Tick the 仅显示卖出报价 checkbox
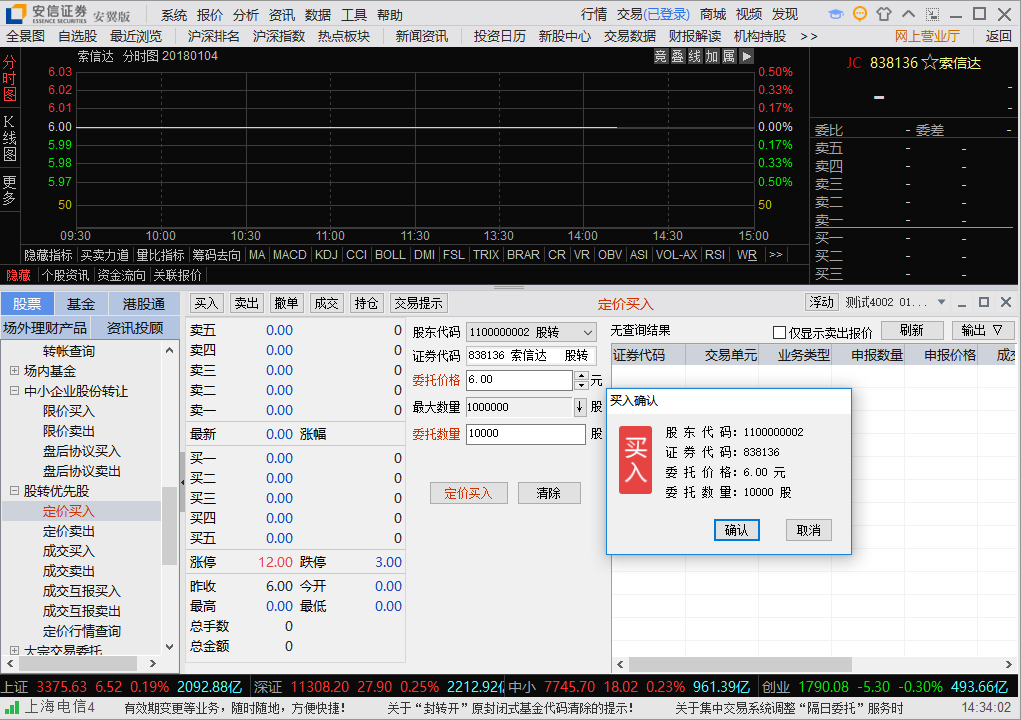This screenshot has height=720, width=1021. (x=779, y=333)
